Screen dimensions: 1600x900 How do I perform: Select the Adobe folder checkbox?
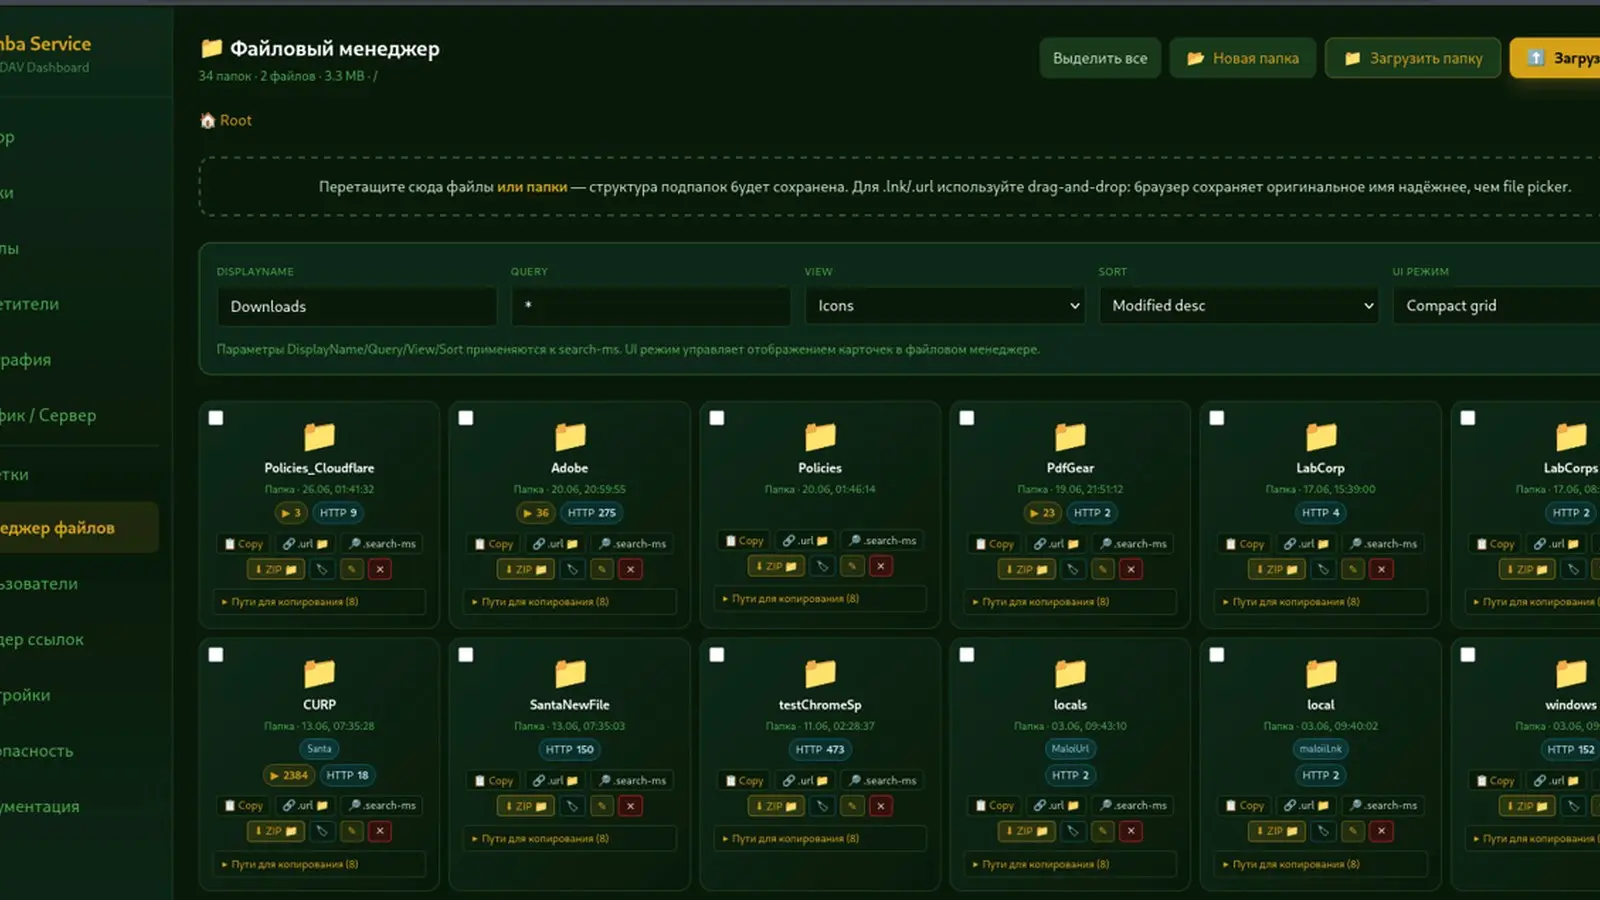[x=466, y=418]
